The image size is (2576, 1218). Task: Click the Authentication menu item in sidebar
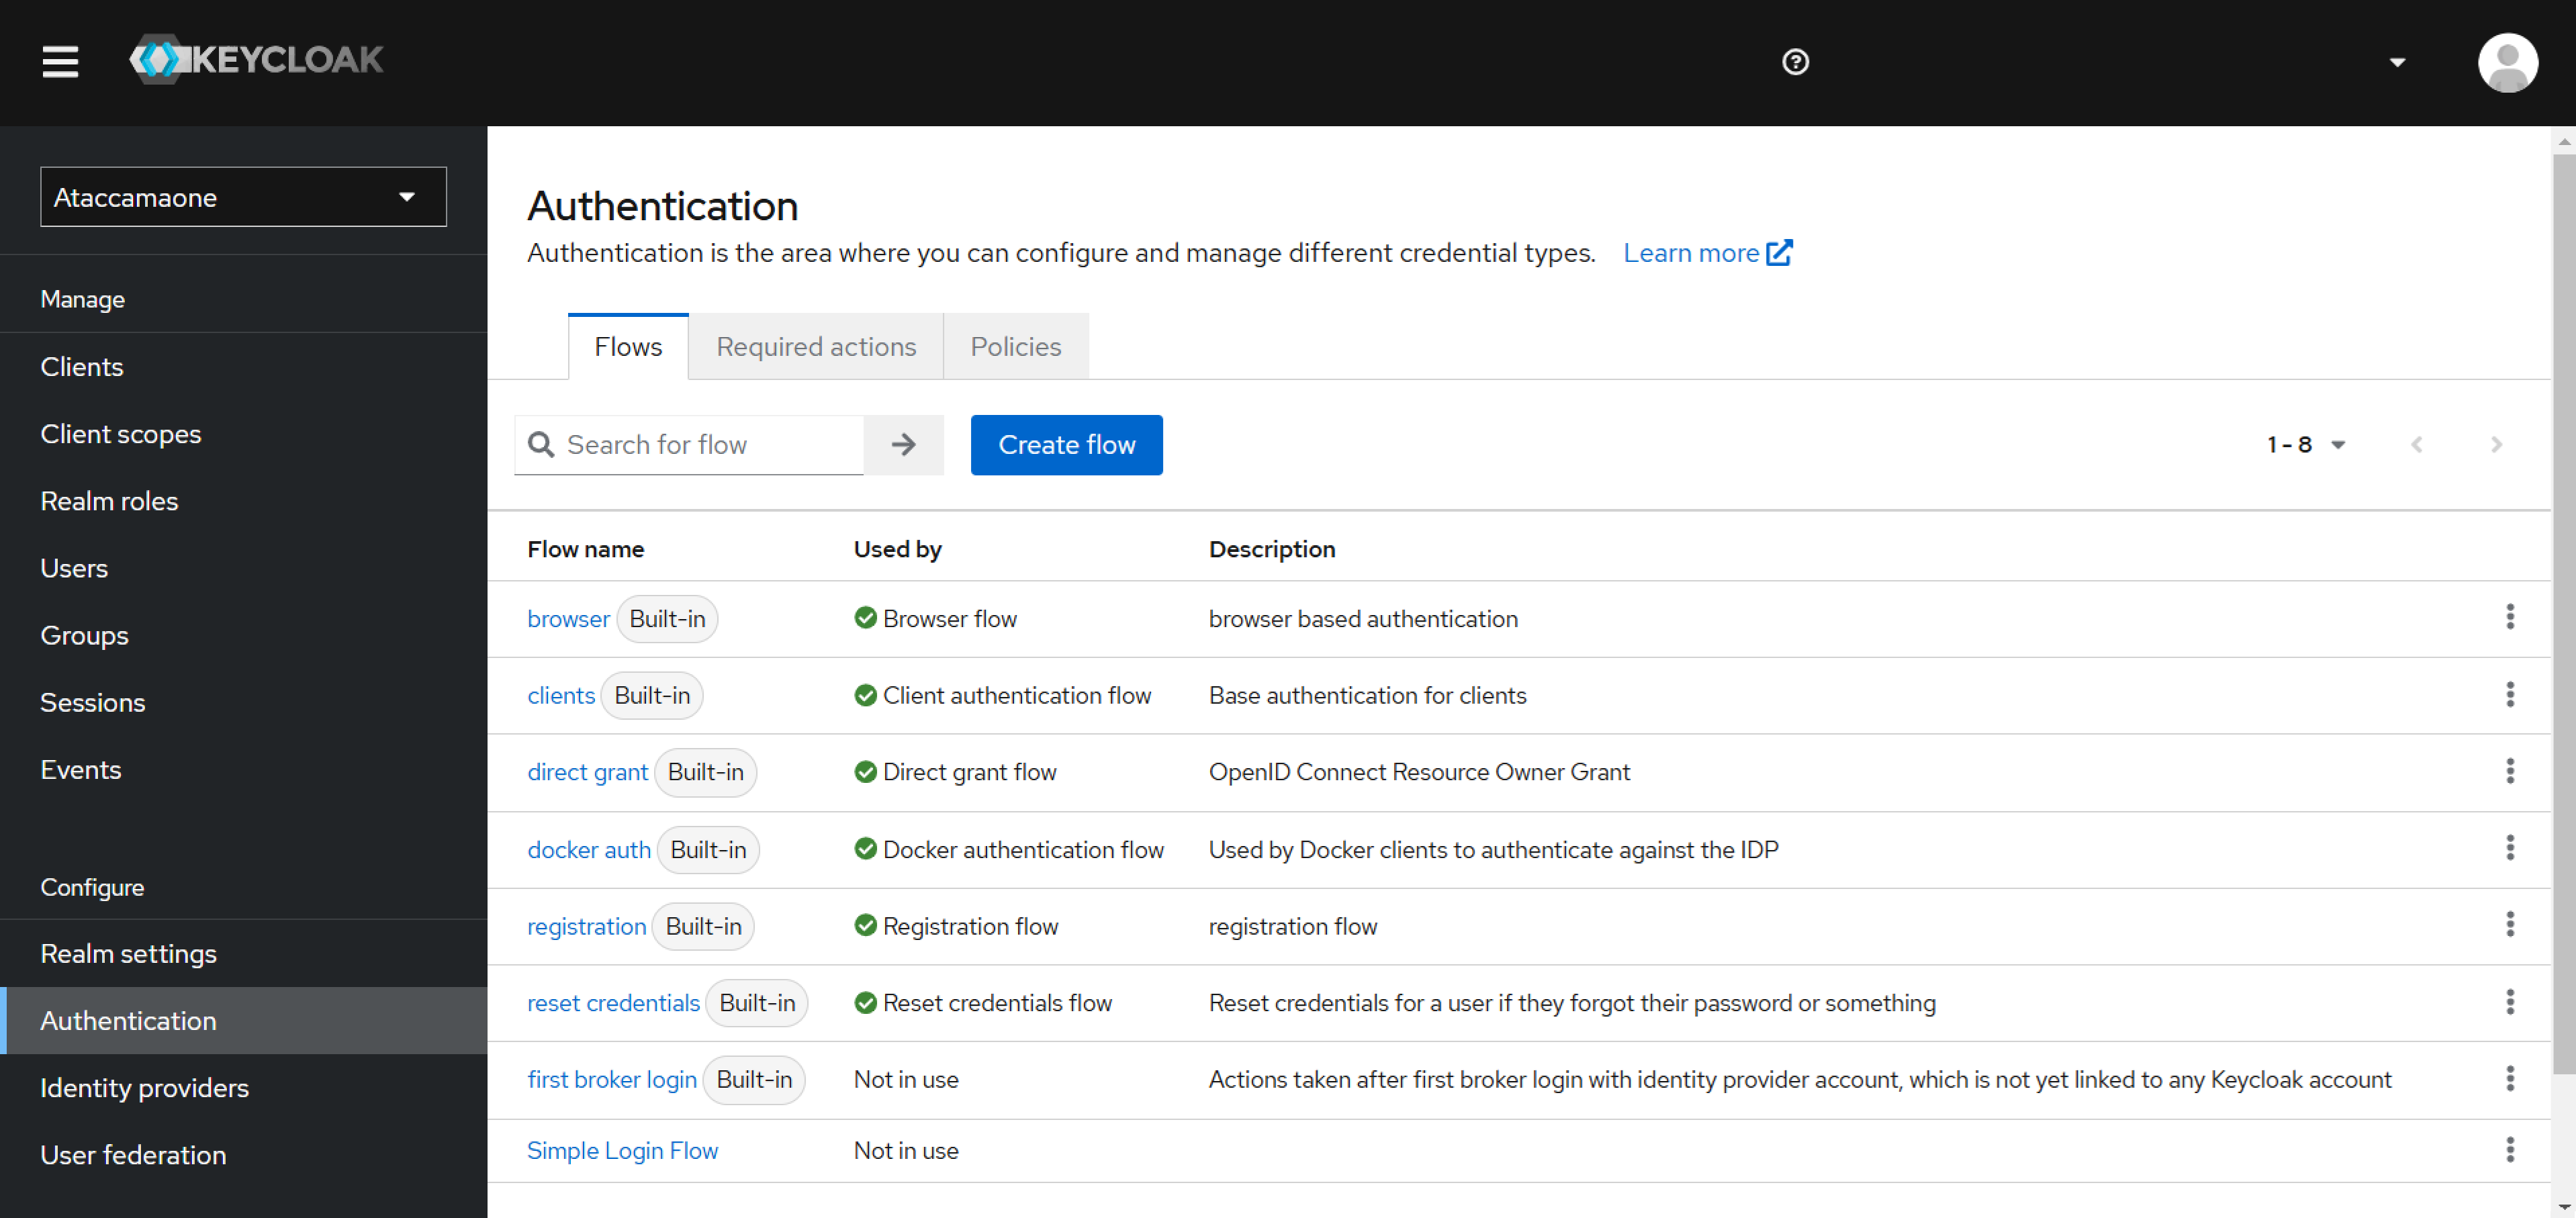[128, 1021]
